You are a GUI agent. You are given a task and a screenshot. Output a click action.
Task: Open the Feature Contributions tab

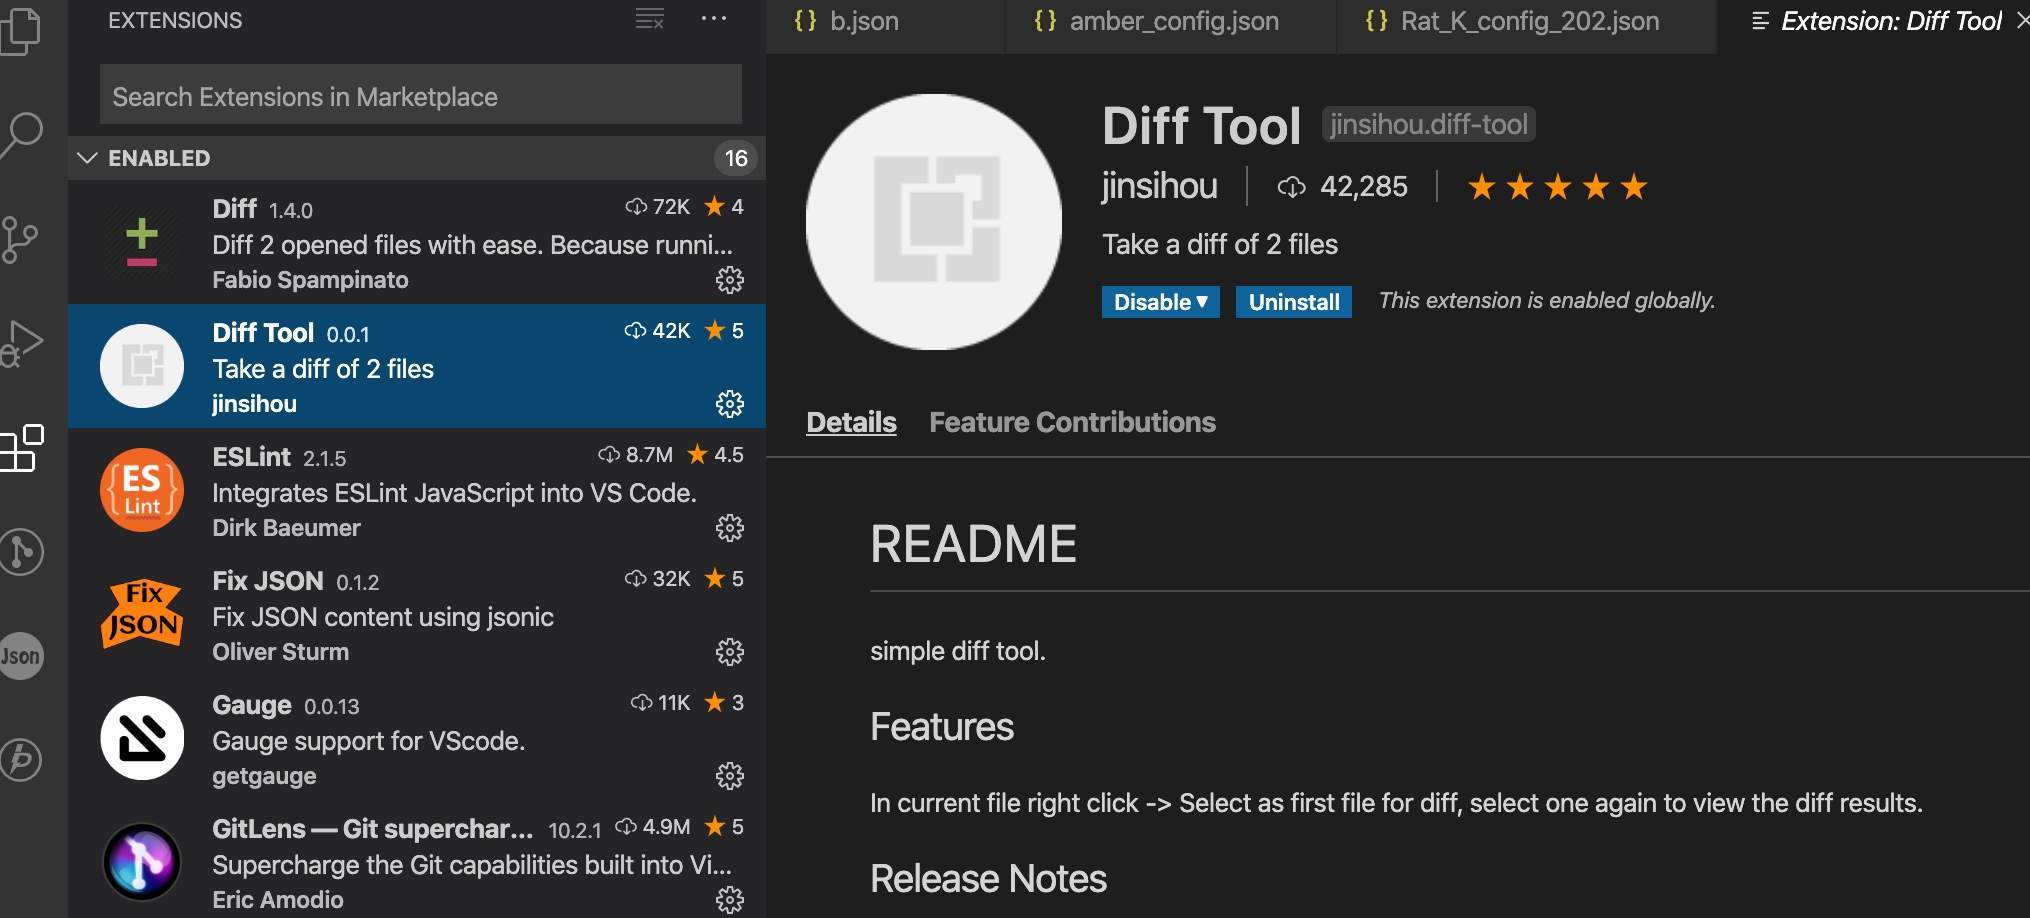[1072, 422]
